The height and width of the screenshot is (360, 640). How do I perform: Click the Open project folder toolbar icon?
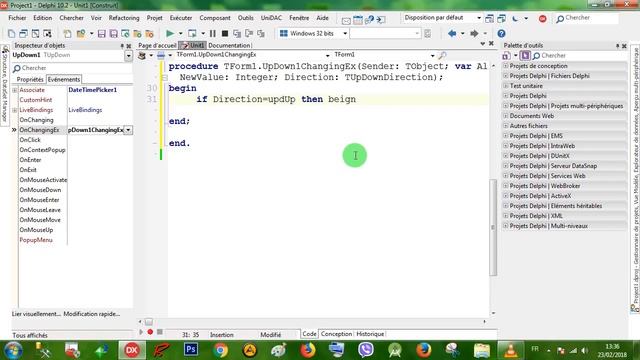81,33
